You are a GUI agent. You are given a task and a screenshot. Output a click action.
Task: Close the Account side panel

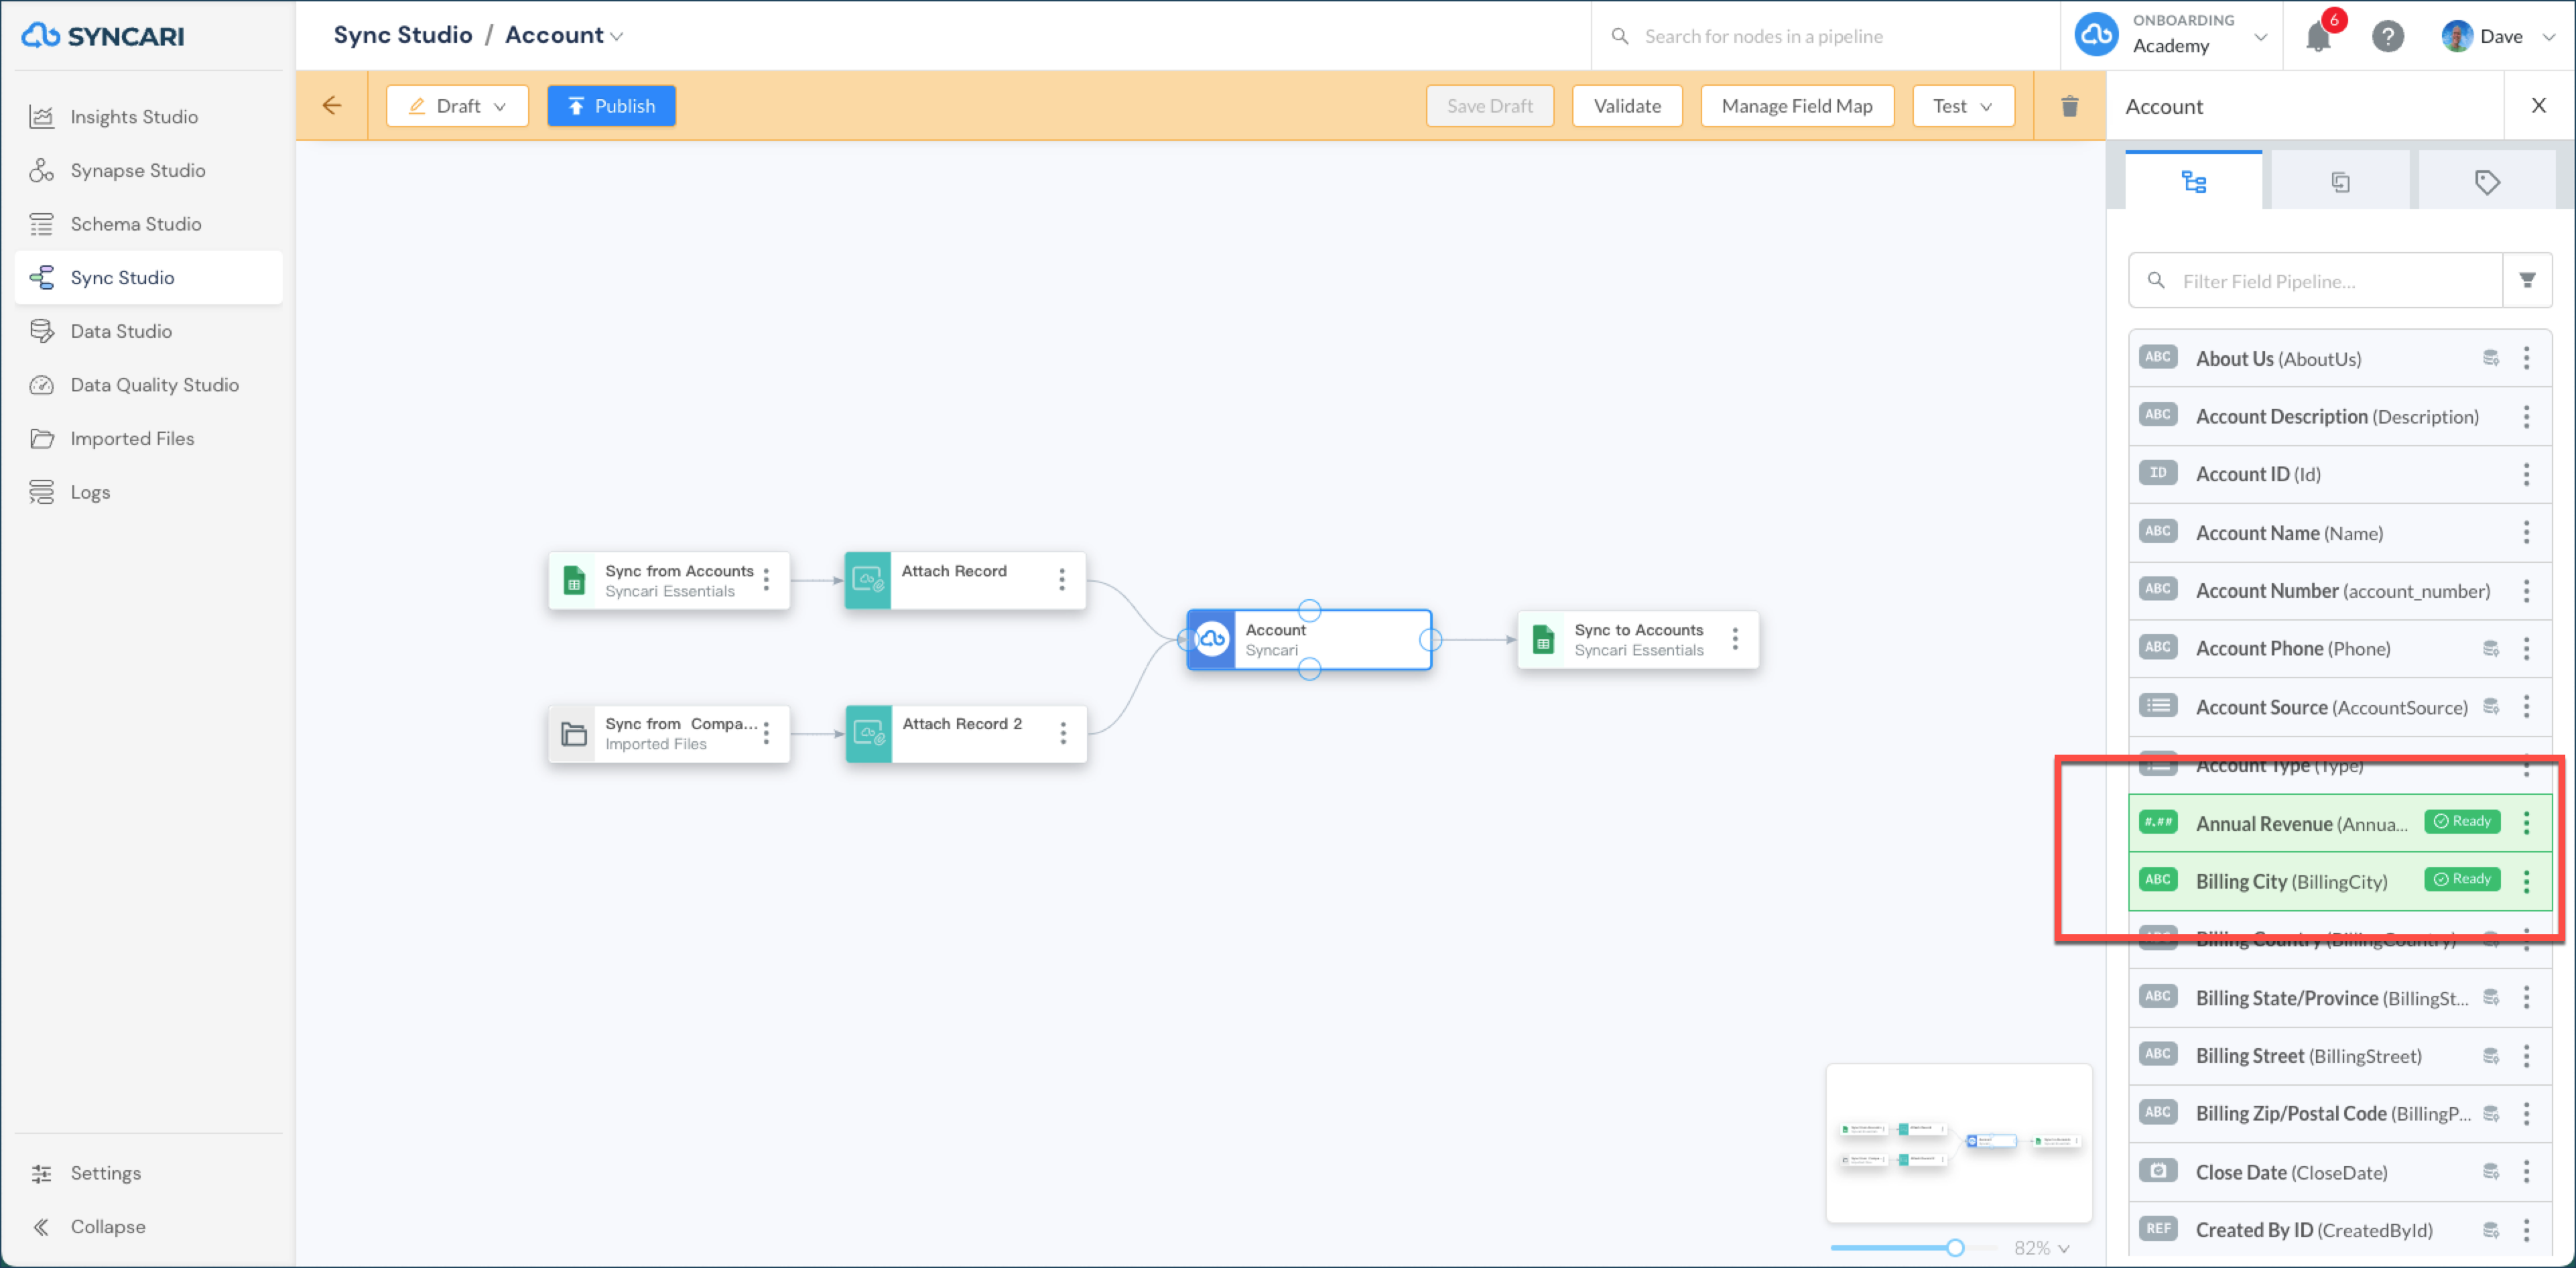(x=2538, y=105)
